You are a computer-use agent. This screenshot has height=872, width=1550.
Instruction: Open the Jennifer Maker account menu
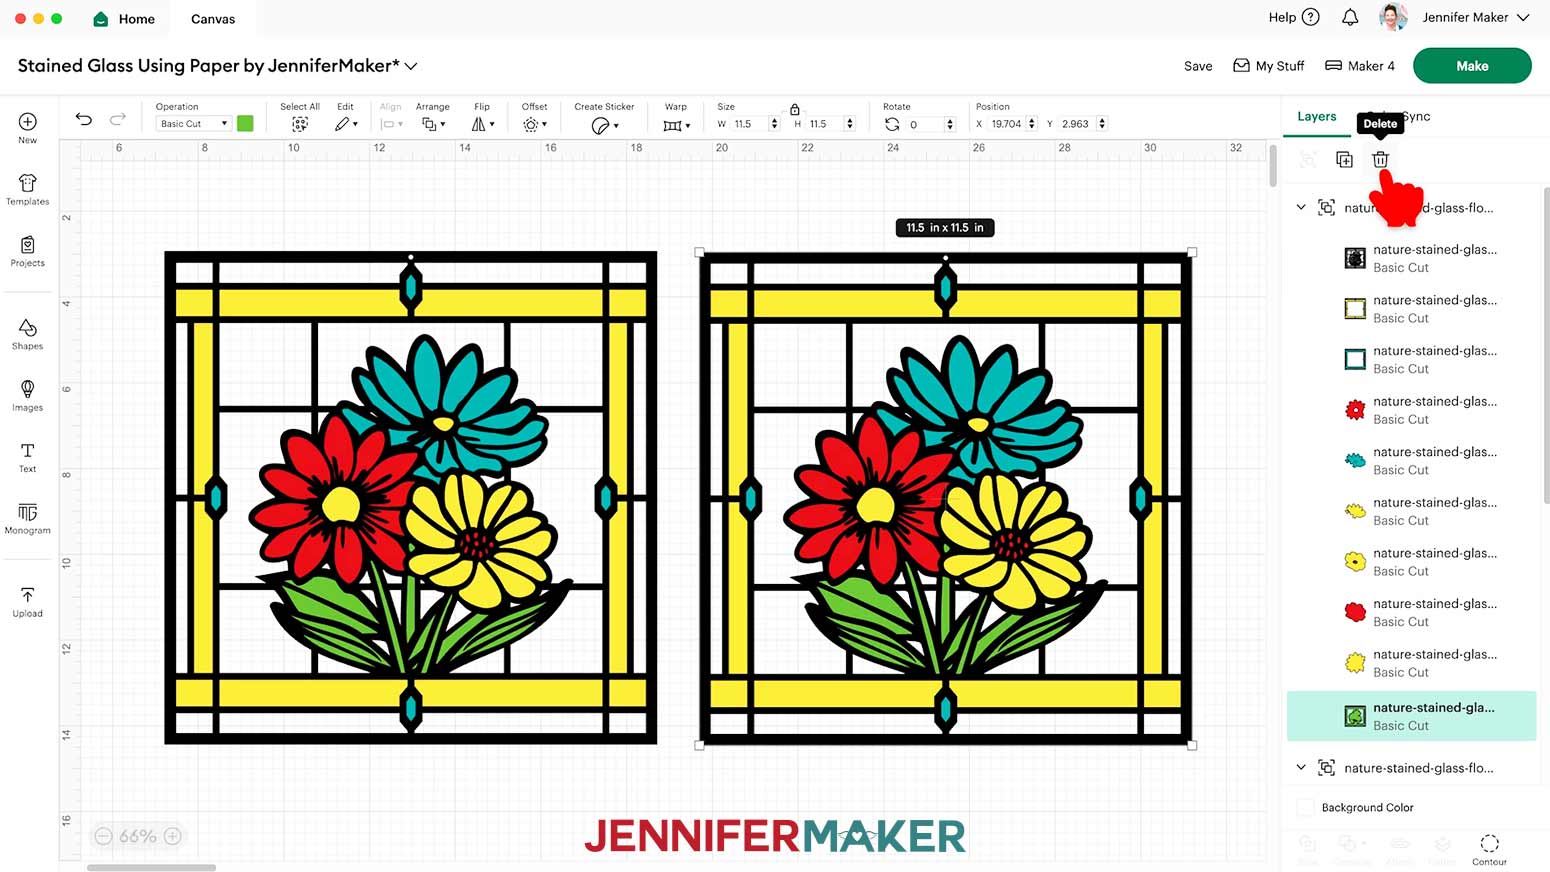point(1454,17)
